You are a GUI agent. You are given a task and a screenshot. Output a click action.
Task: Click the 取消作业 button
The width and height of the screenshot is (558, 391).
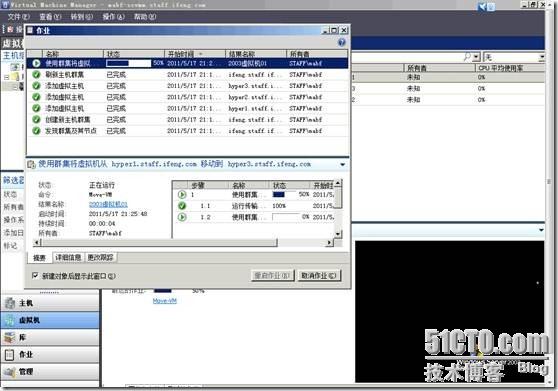tap(319, 275)
